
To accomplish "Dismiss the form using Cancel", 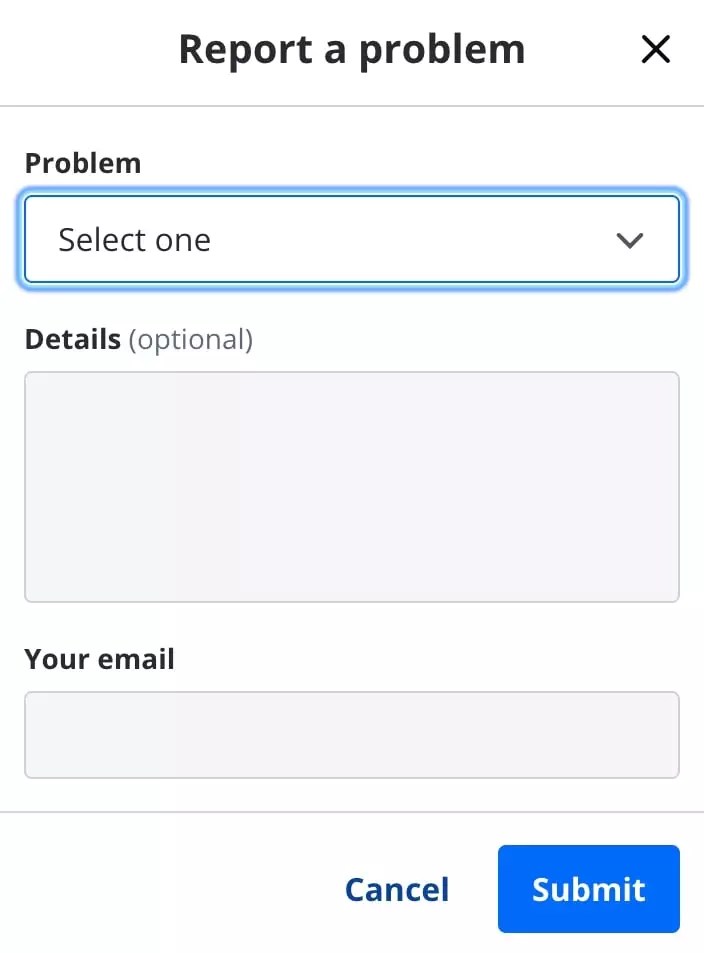I will (x=397, y=889).
